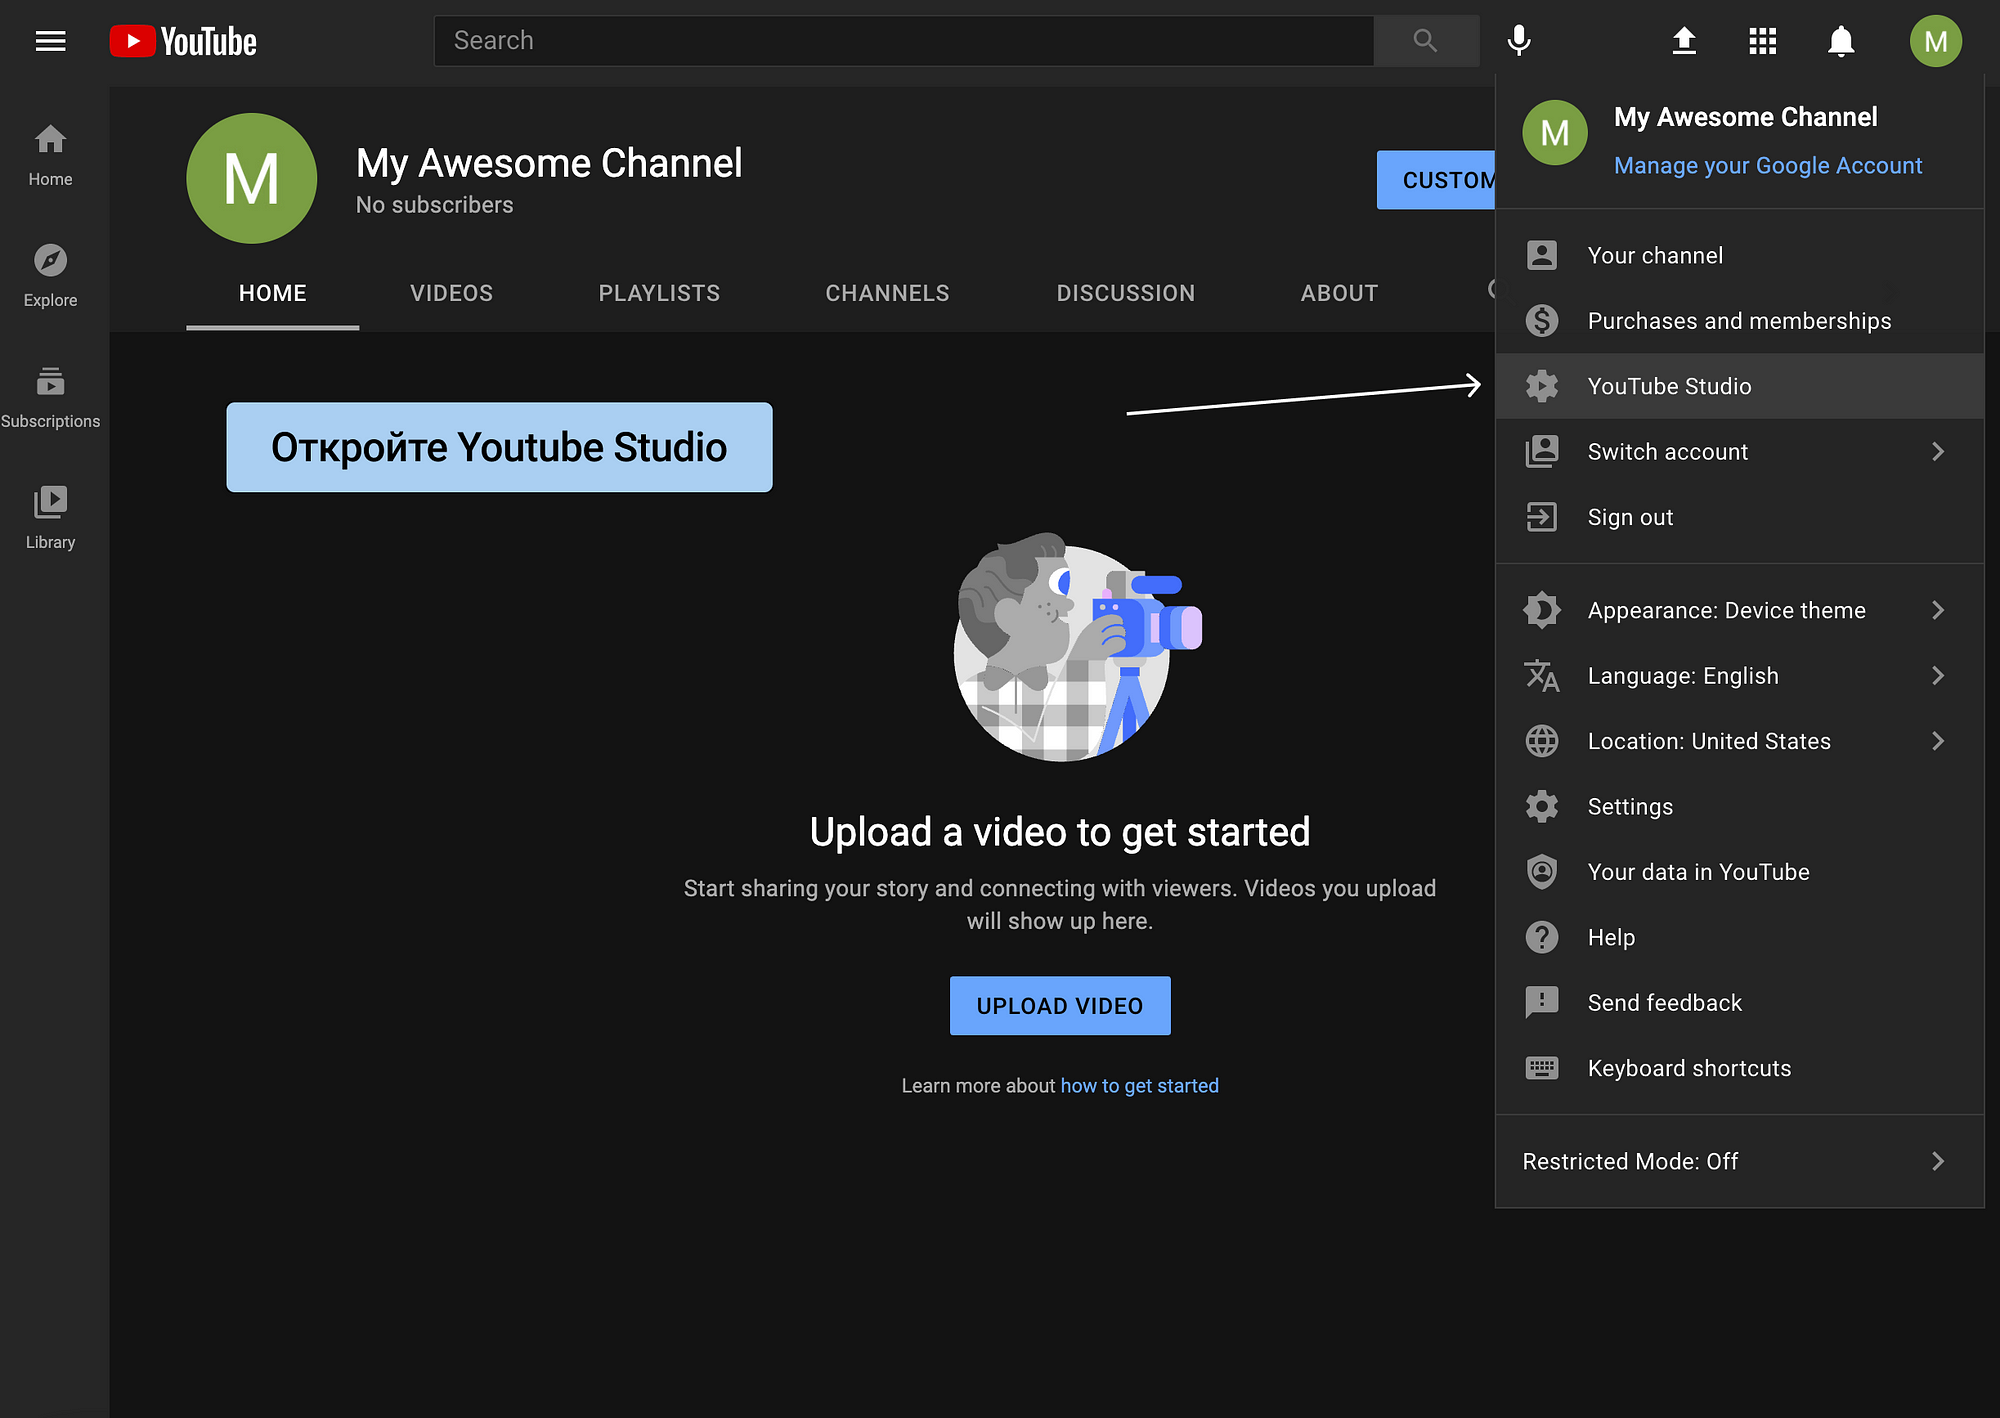Start voice search with microphone
The image size is (2000, 1418).
coord(1519,41)
